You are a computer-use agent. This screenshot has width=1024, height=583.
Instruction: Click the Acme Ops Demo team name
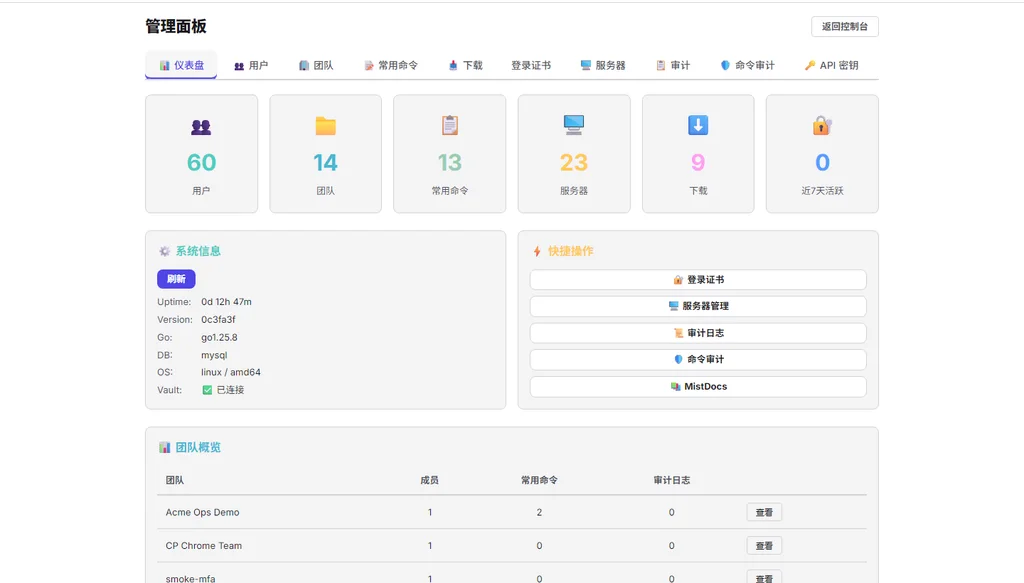[x=202, y=512]
